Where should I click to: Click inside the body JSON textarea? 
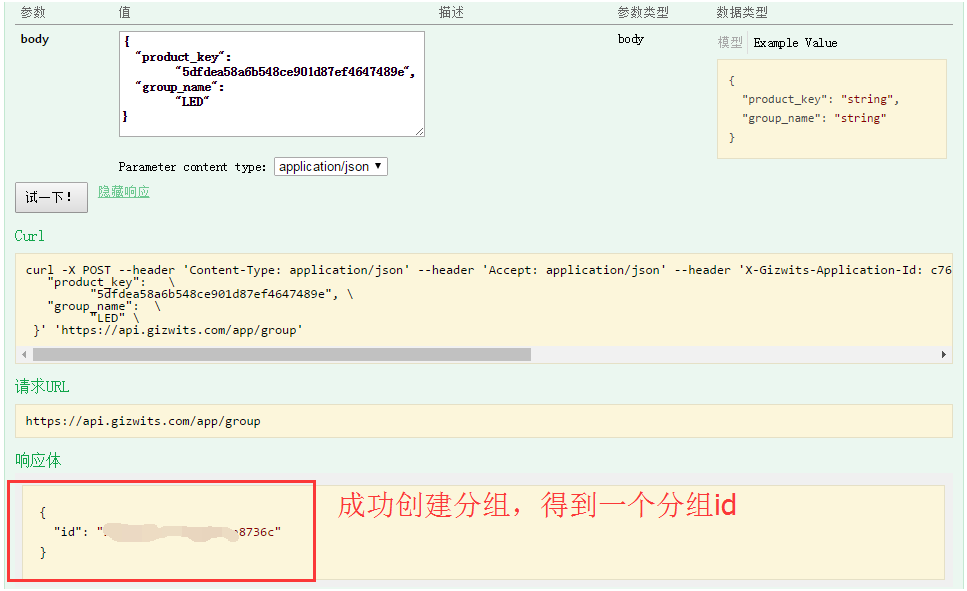pos(270,84)
